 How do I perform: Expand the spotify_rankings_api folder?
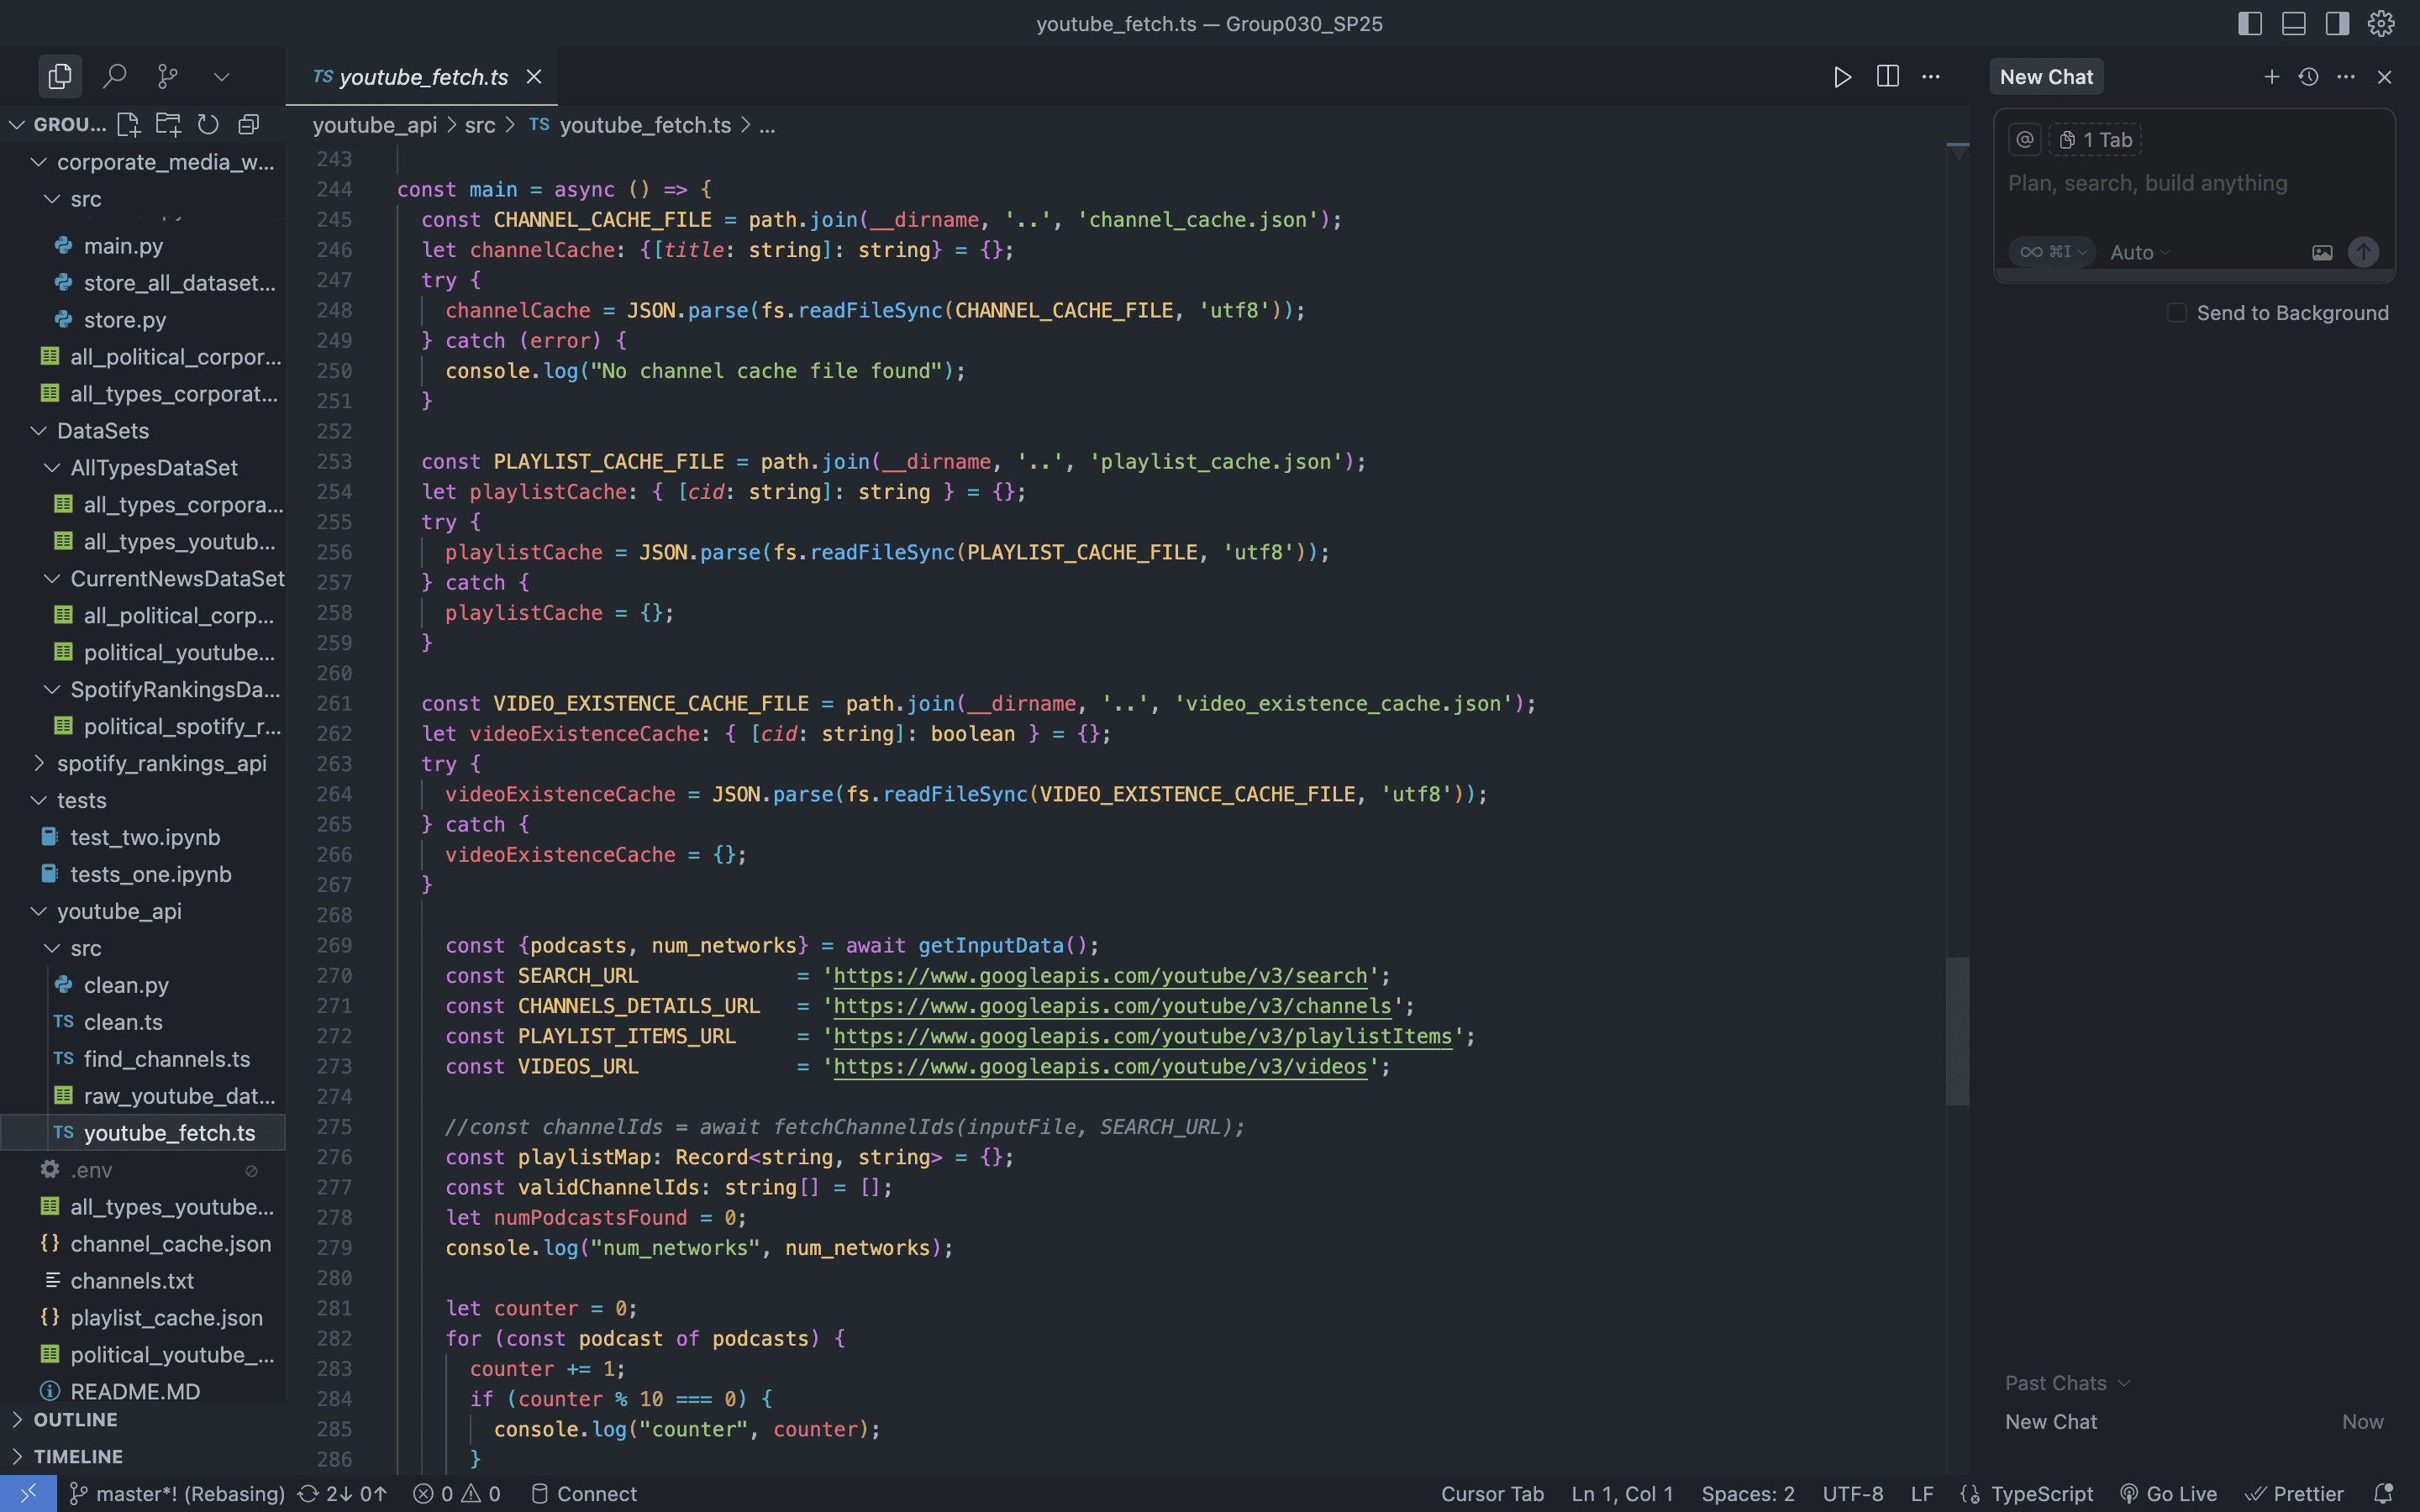click(161, 763)
